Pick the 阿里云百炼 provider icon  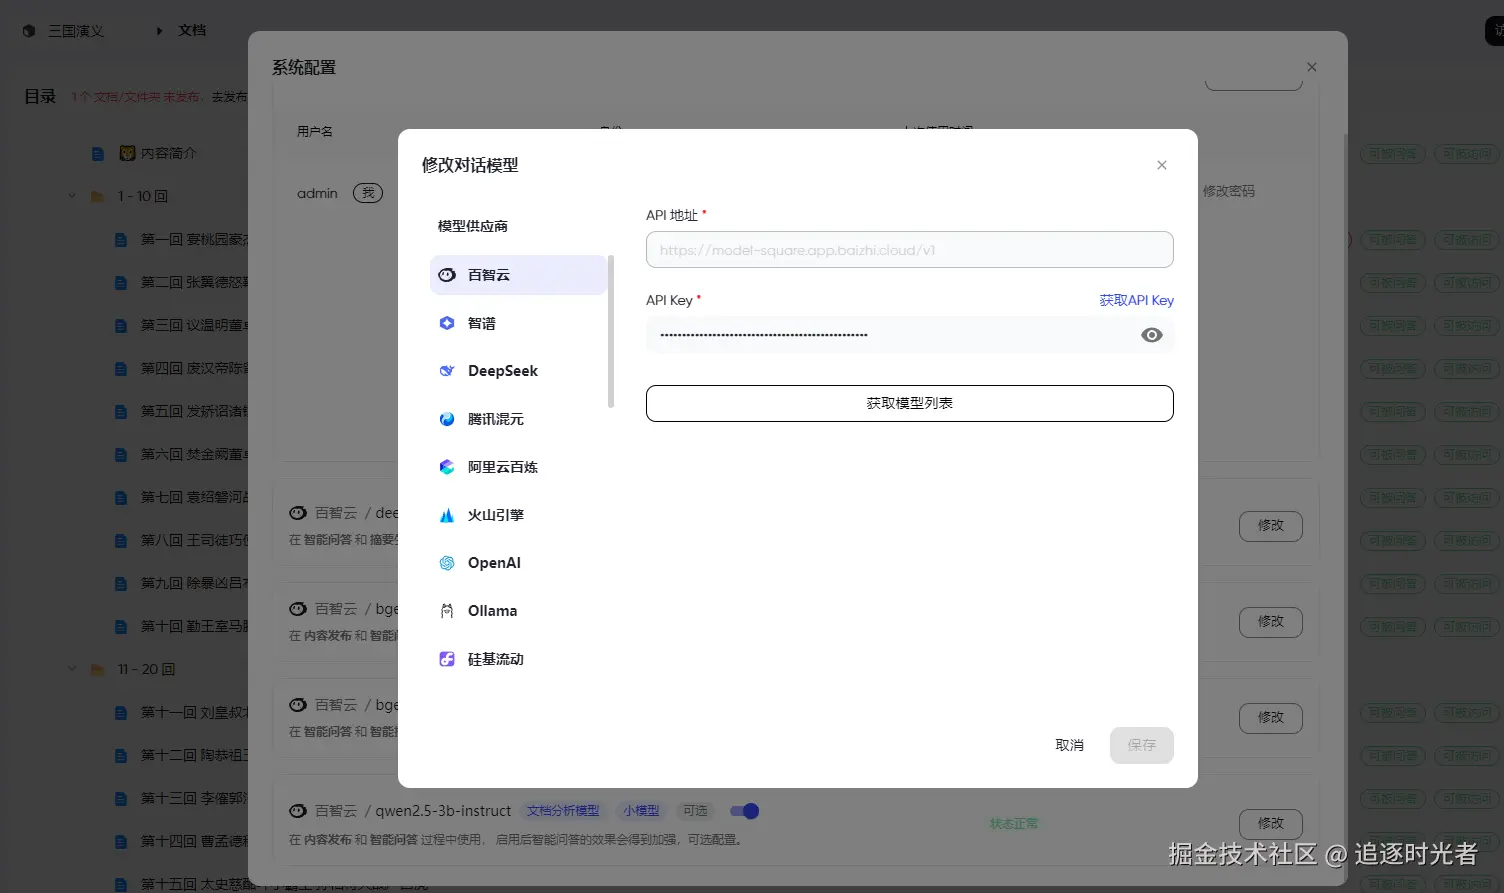tap(447, 467)
